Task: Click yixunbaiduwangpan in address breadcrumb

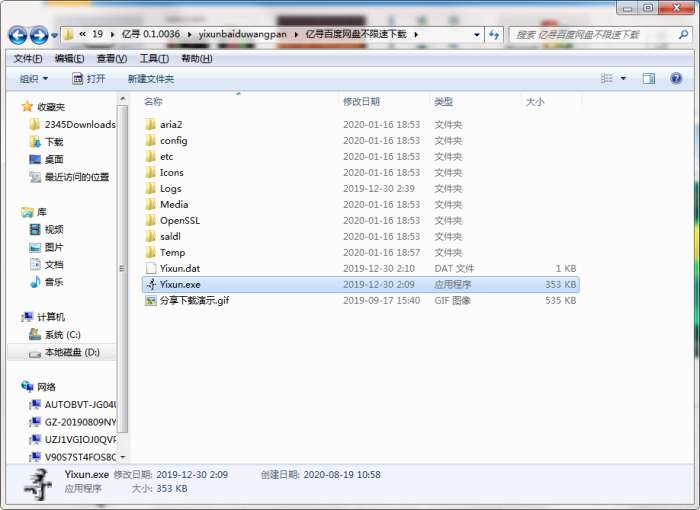Action: (242, 34)
